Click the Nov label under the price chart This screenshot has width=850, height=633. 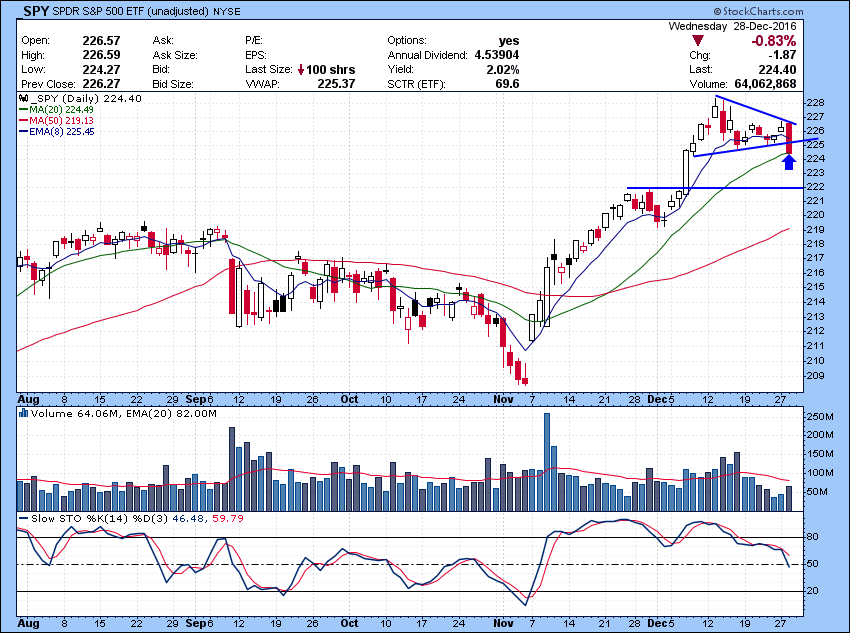[504, 399]
